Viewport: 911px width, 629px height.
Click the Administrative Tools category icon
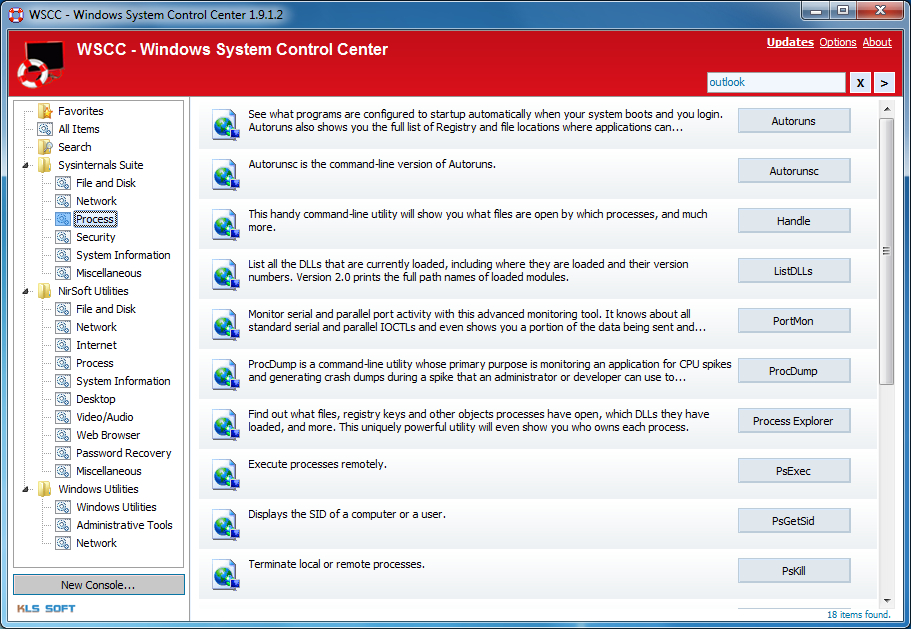coord(63,525)
